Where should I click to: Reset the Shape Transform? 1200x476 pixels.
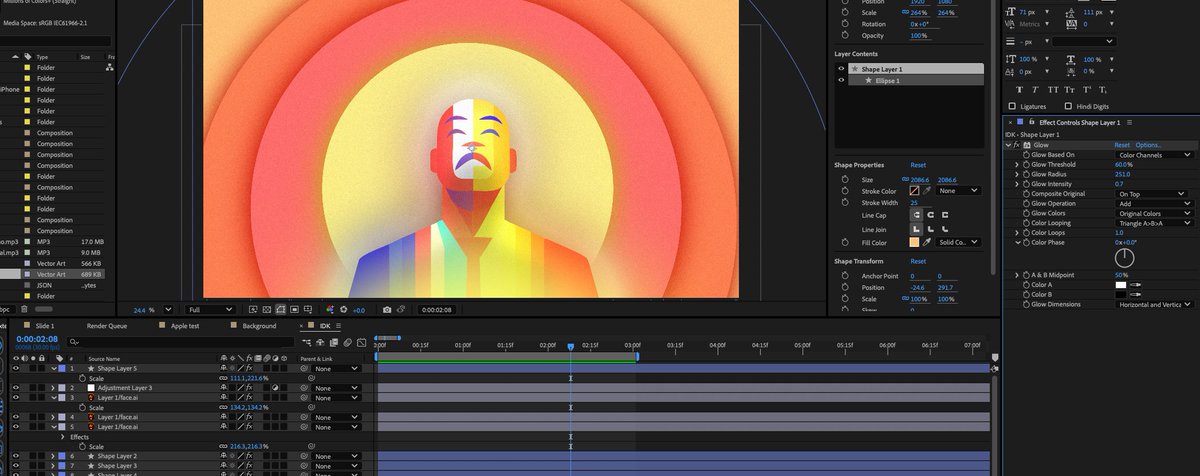[918, 261]
